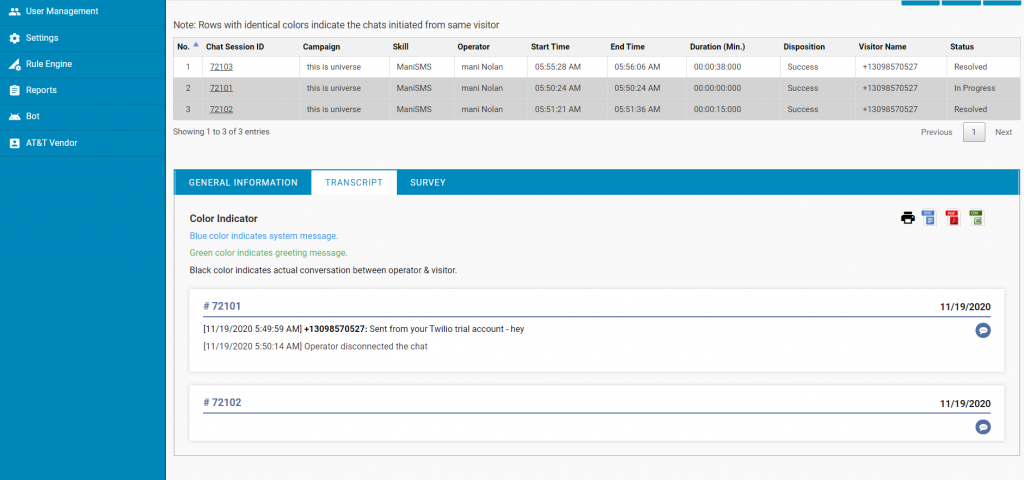Export the transcript as a DOC file
This screenshot has height=480, width=1024.
coord(928,218)
